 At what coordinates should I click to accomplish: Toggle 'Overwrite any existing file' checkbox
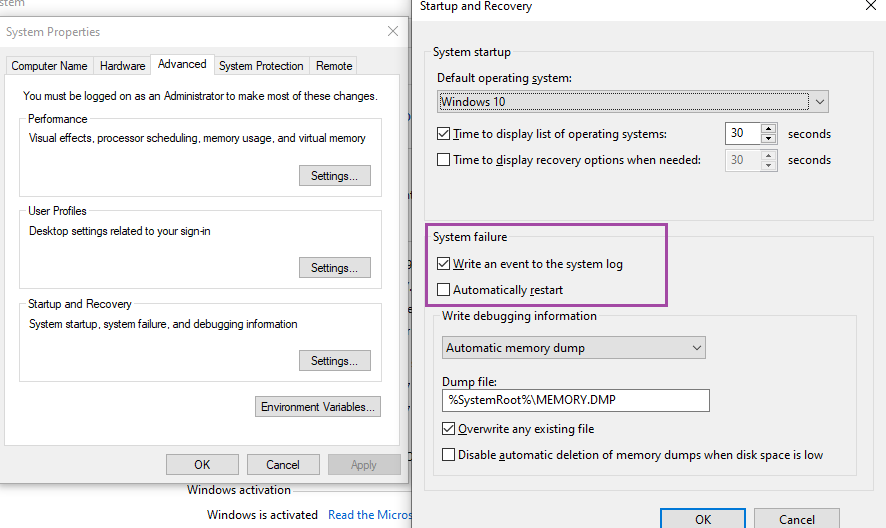(449, 429)
